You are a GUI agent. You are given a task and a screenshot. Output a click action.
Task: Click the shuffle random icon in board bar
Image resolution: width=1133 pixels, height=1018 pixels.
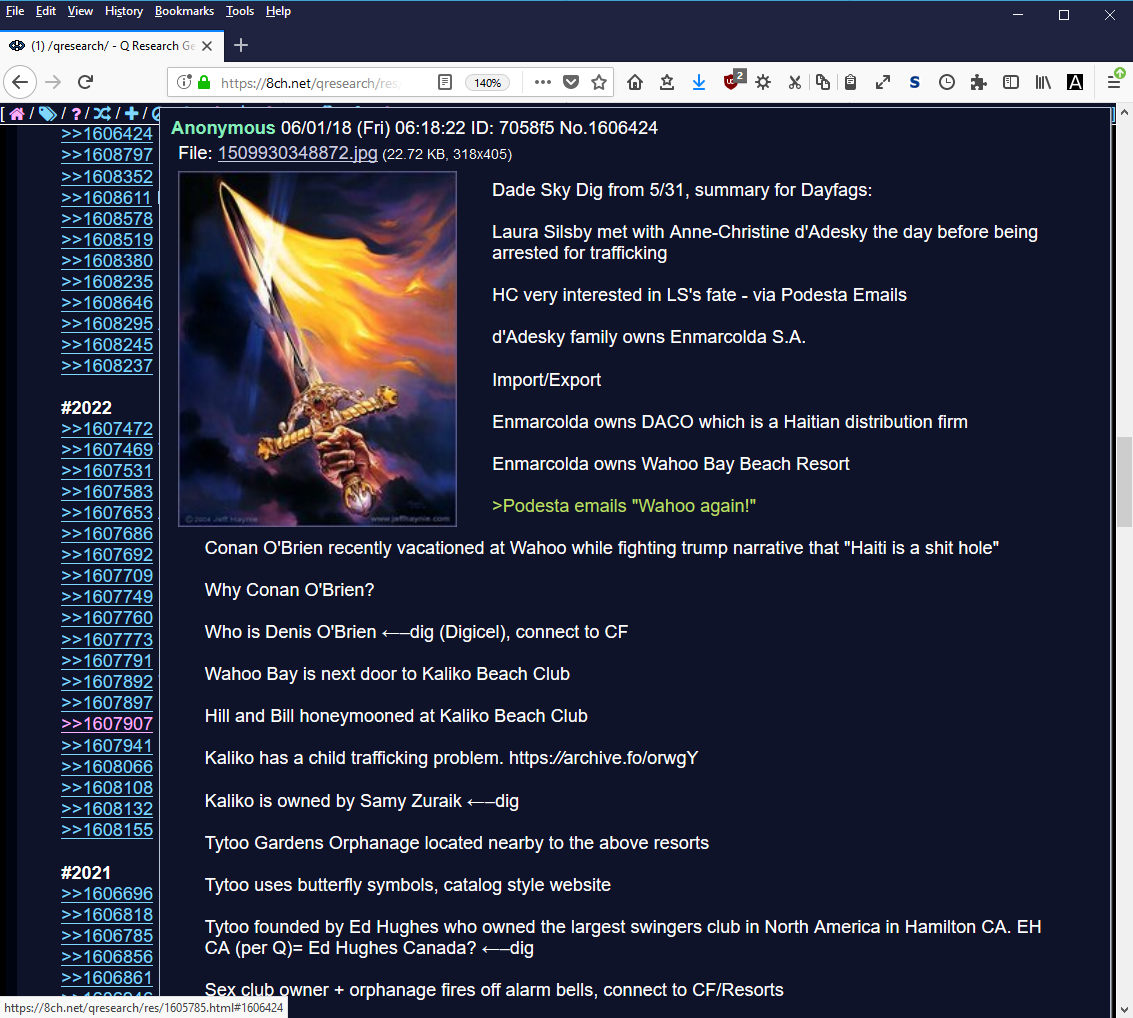103,114
